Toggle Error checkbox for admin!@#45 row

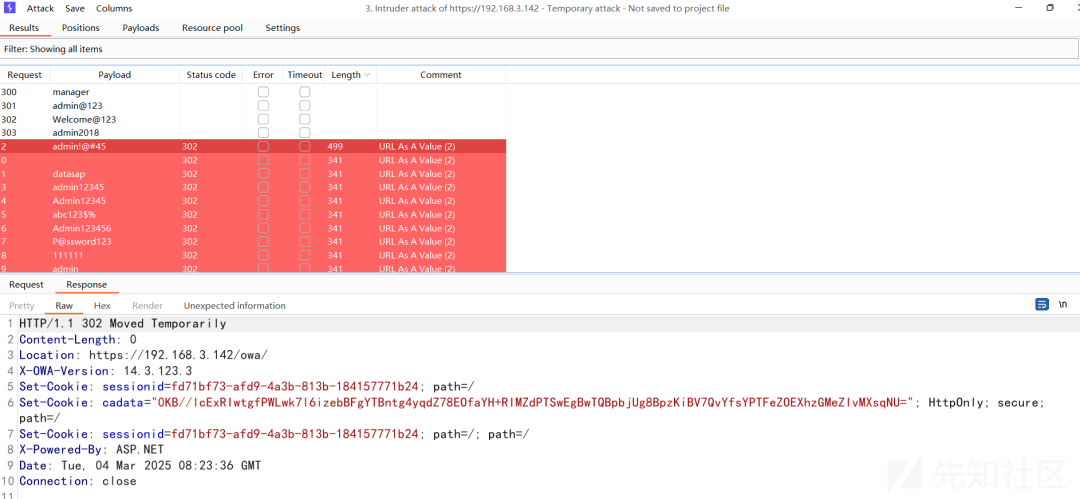tap(263, 146)
